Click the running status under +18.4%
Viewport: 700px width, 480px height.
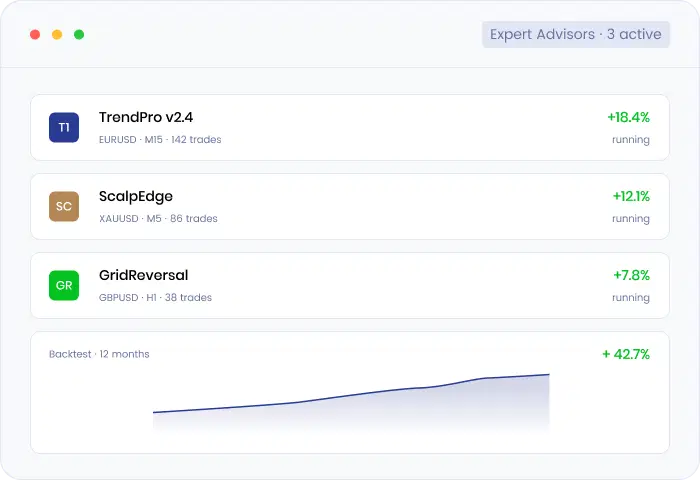click(x=631, y=140)
